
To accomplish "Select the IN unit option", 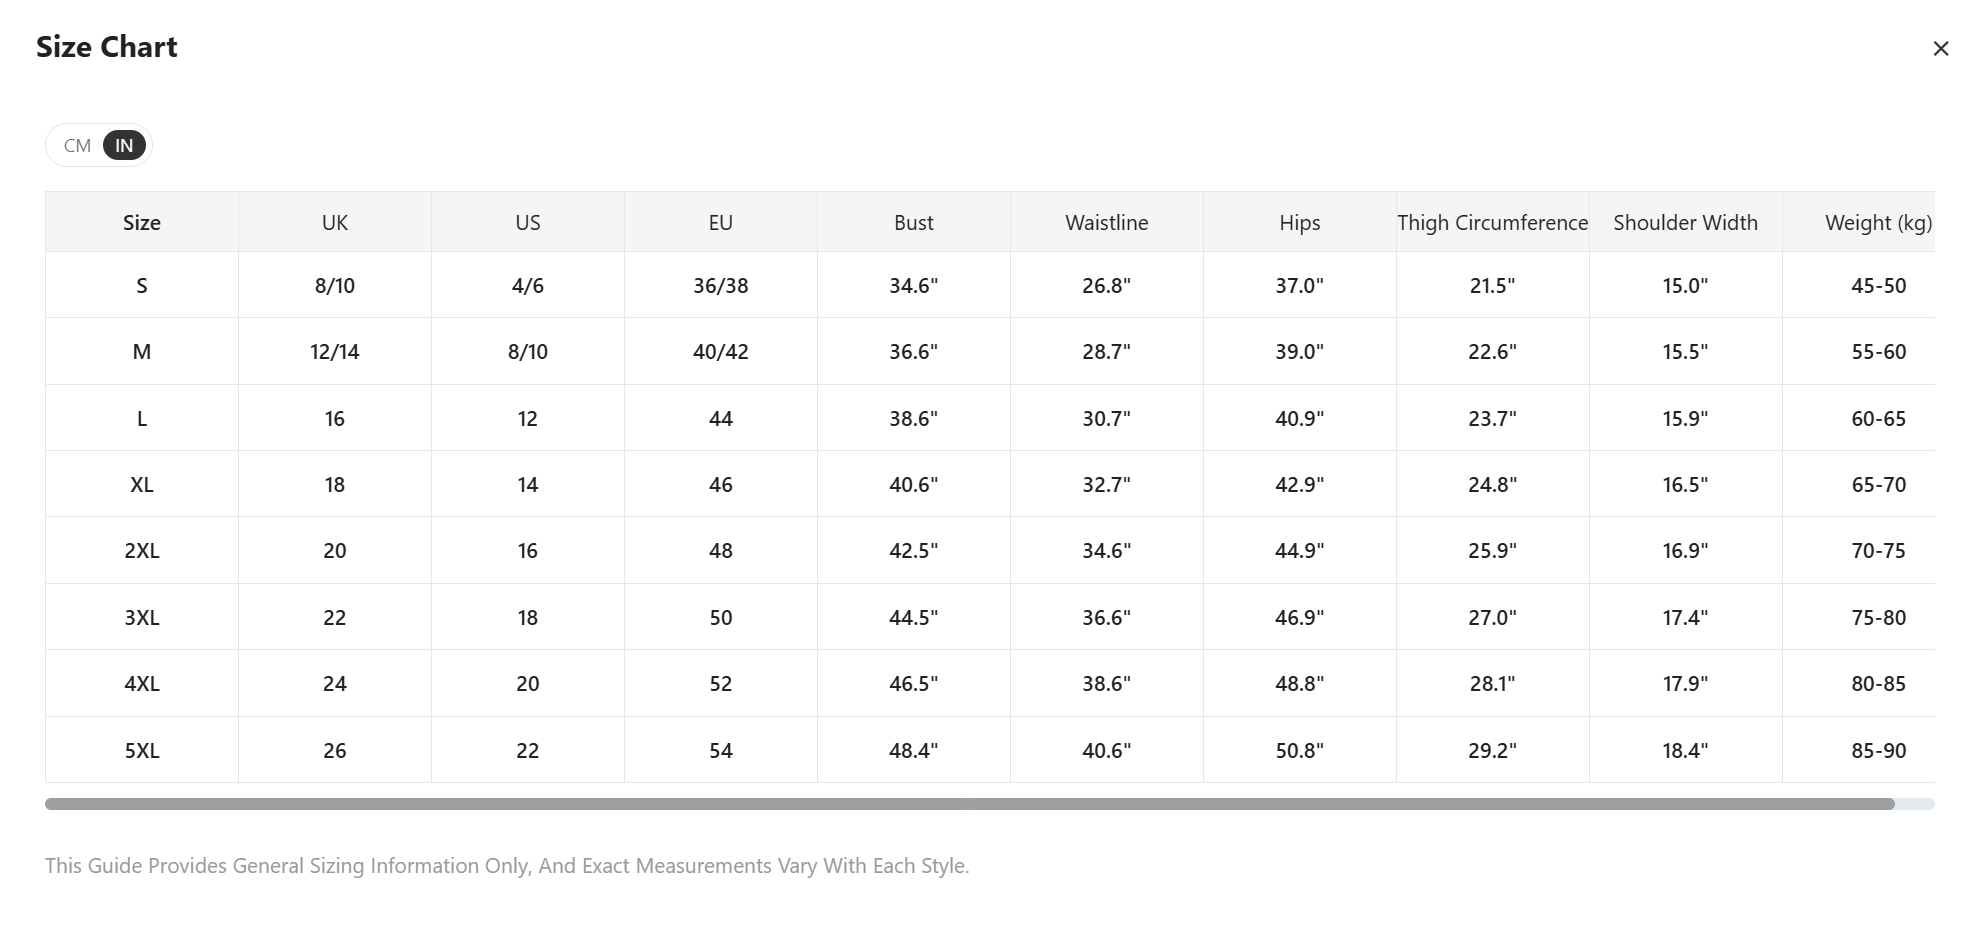I will pyautogui.click(x=124, y=146).
